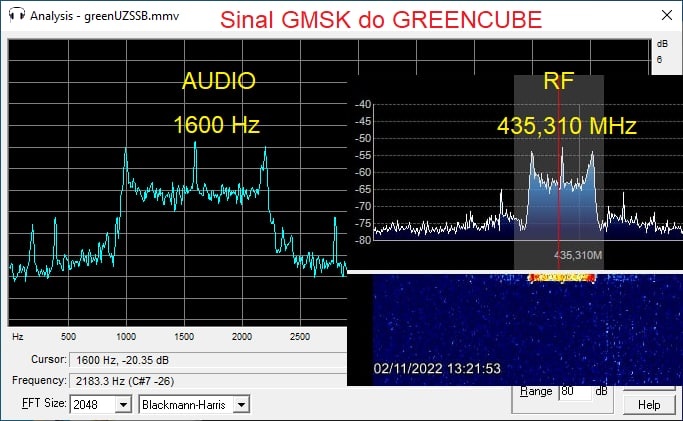The height and width of the screenshot is (421, 683).
Task: Click the 2000 Hz axis label
Action: (x=242, y=337)
